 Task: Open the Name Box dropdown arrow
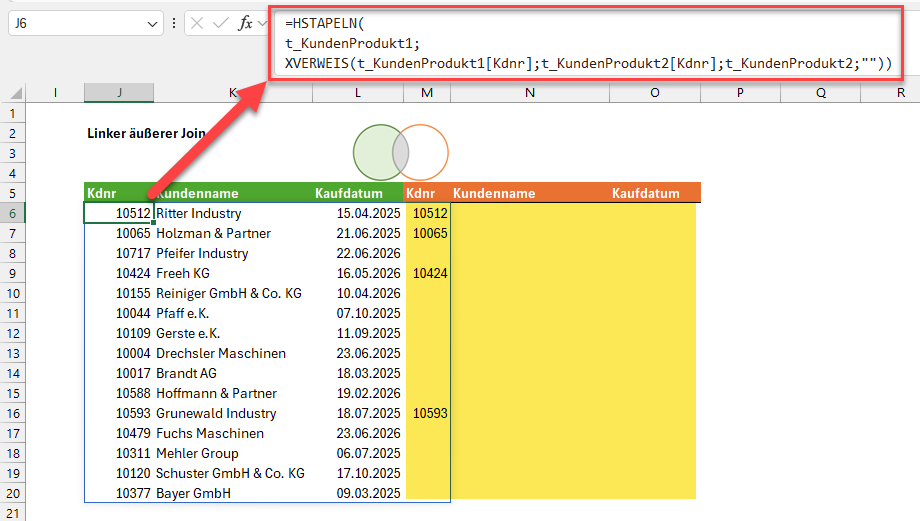coord(152,23)
